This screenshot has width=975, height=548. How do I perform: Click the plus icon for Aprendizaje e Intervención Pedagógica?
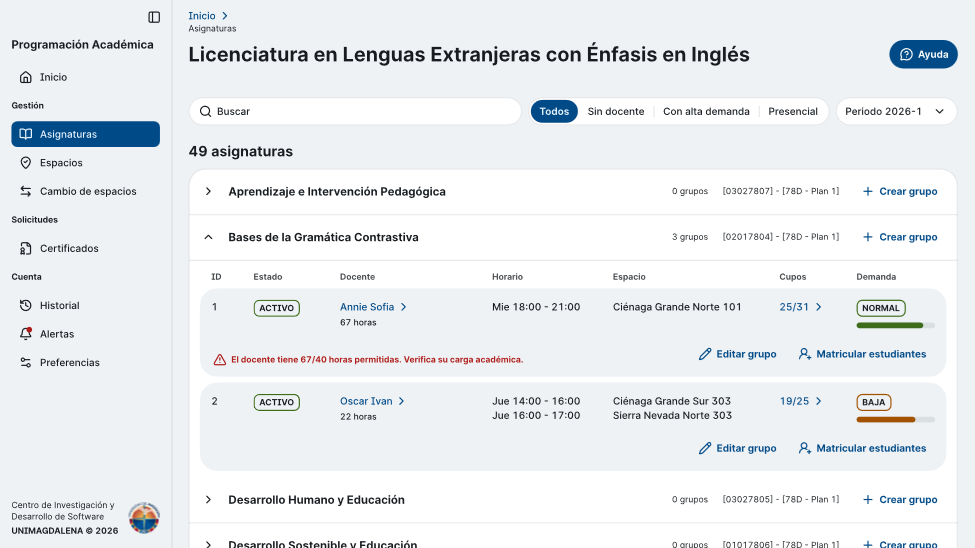[x=867, y=191]
